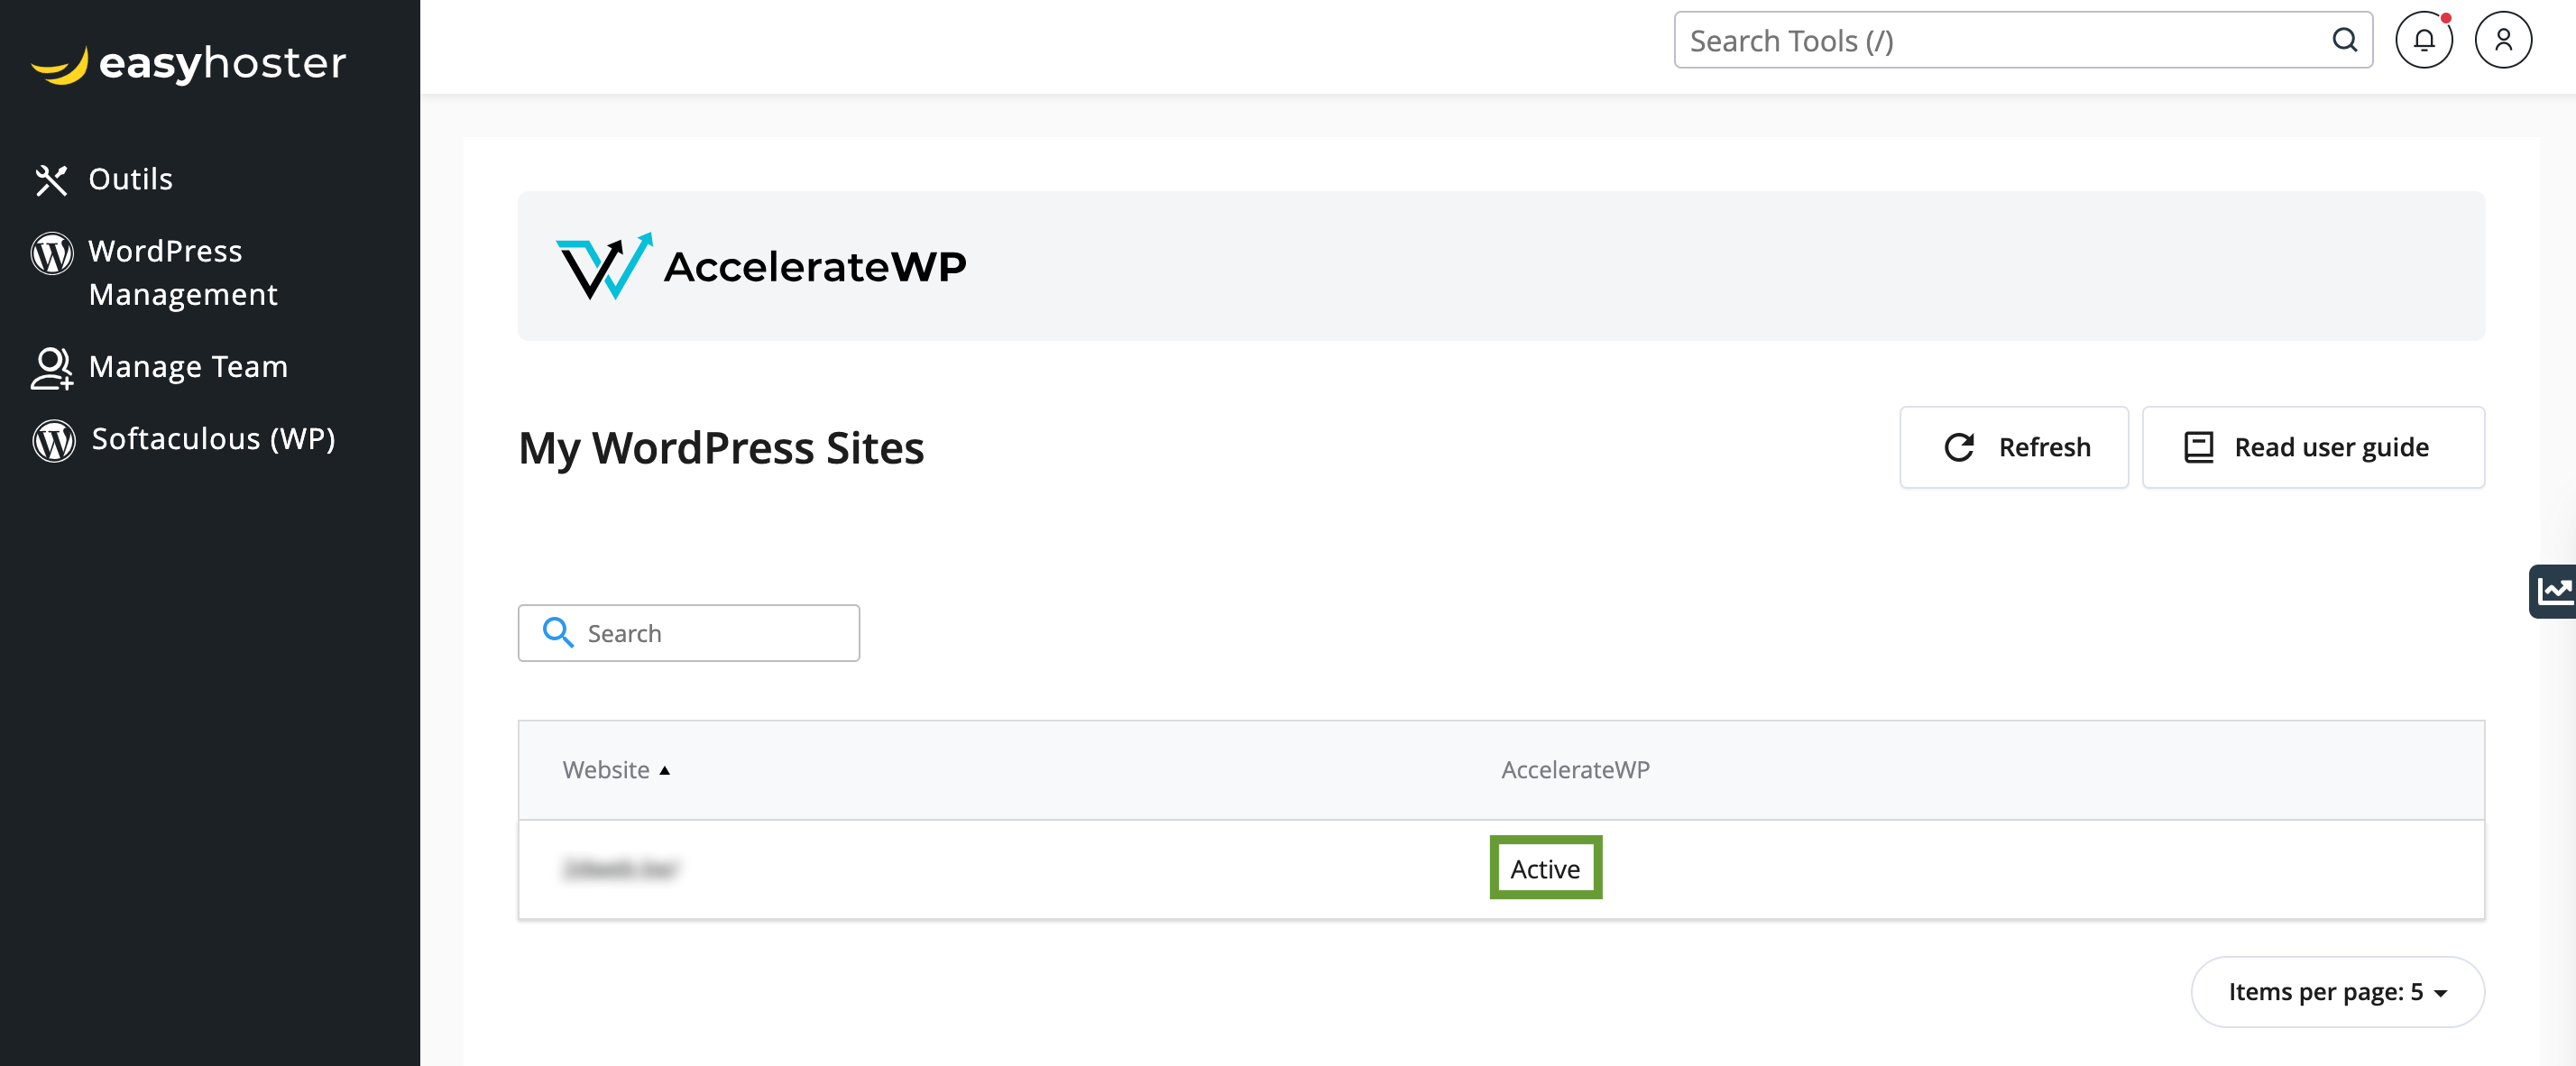
Task: Focus the Search Tools input field
Action: coord(2000,41)
